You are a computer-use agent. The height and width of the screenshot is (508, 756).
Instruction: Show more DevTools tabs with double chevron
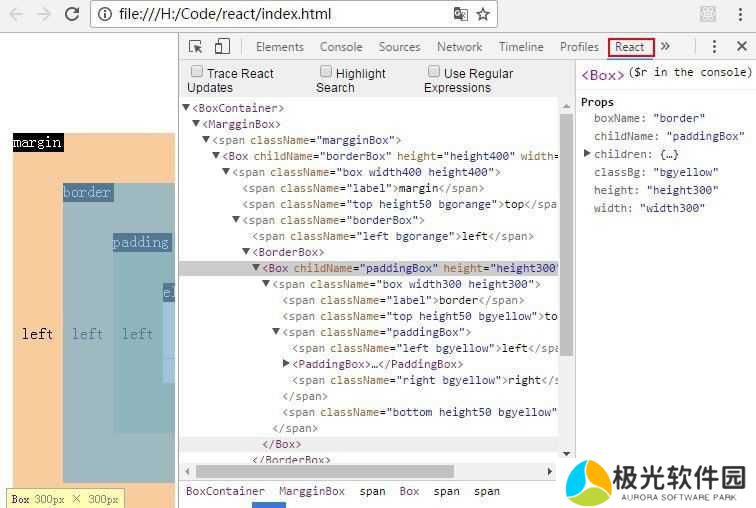point(665,47)
